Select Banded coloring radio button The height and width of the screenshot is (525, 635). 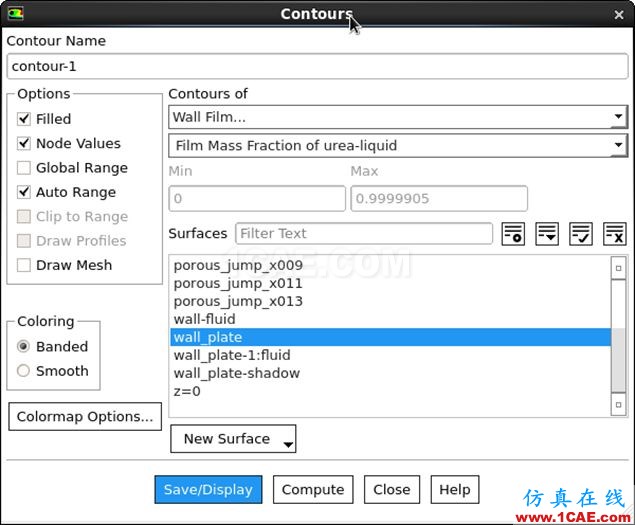click(x=23, y=346)
